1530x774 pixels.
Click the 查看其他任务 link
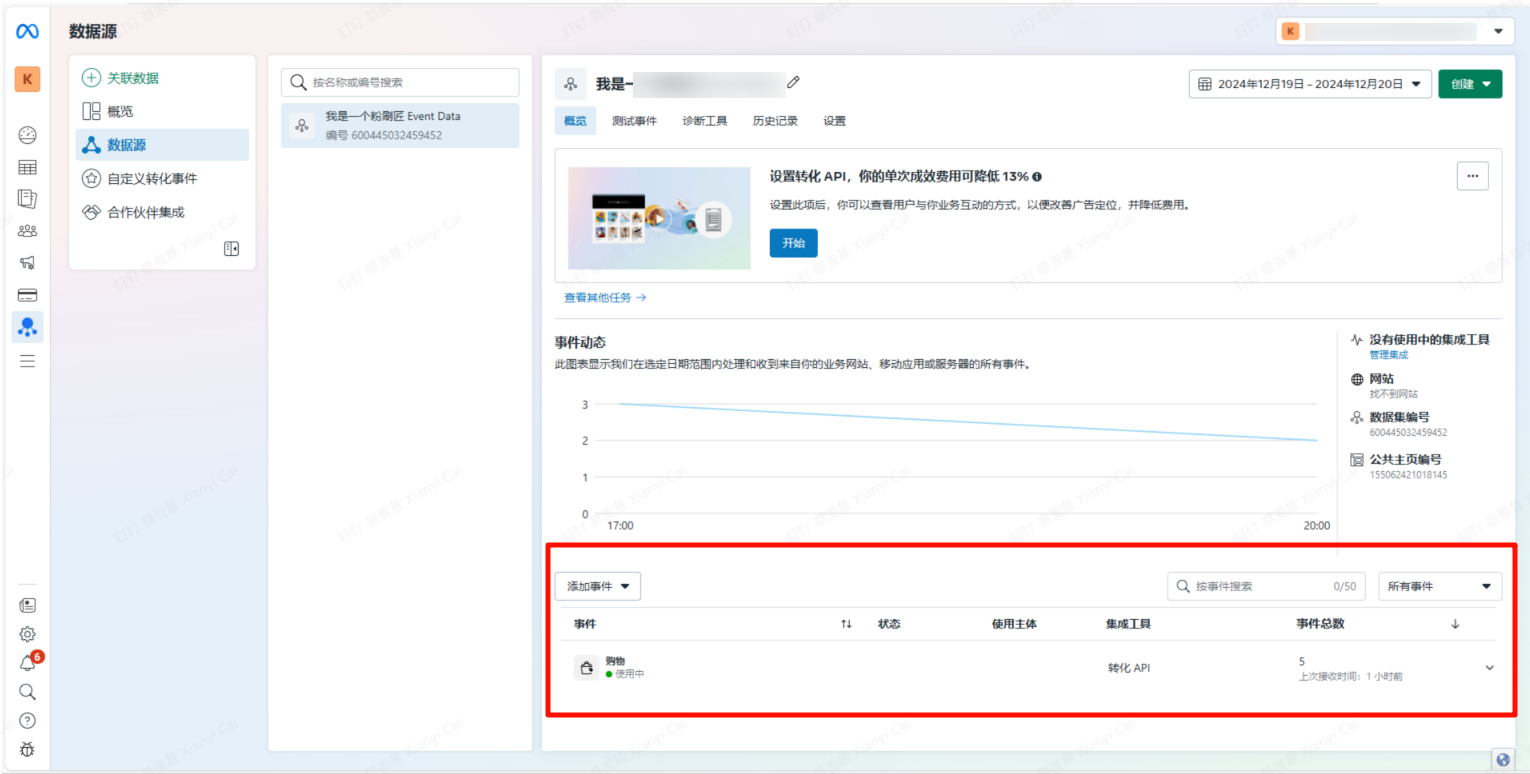coord(605,298)
